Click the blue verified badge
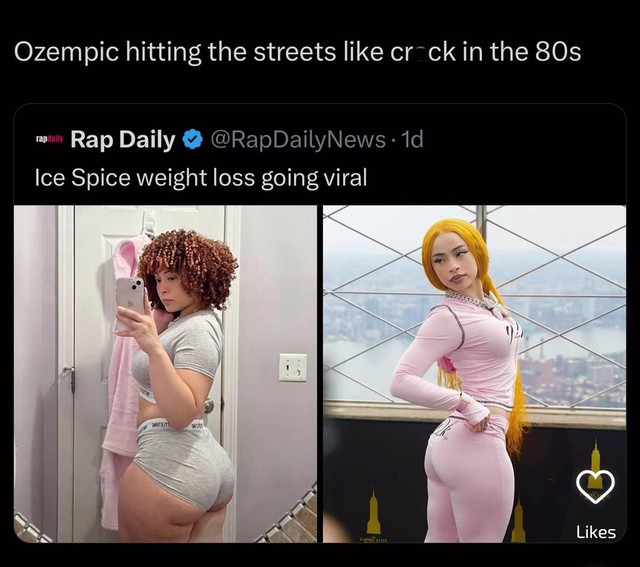 point(193,139)
